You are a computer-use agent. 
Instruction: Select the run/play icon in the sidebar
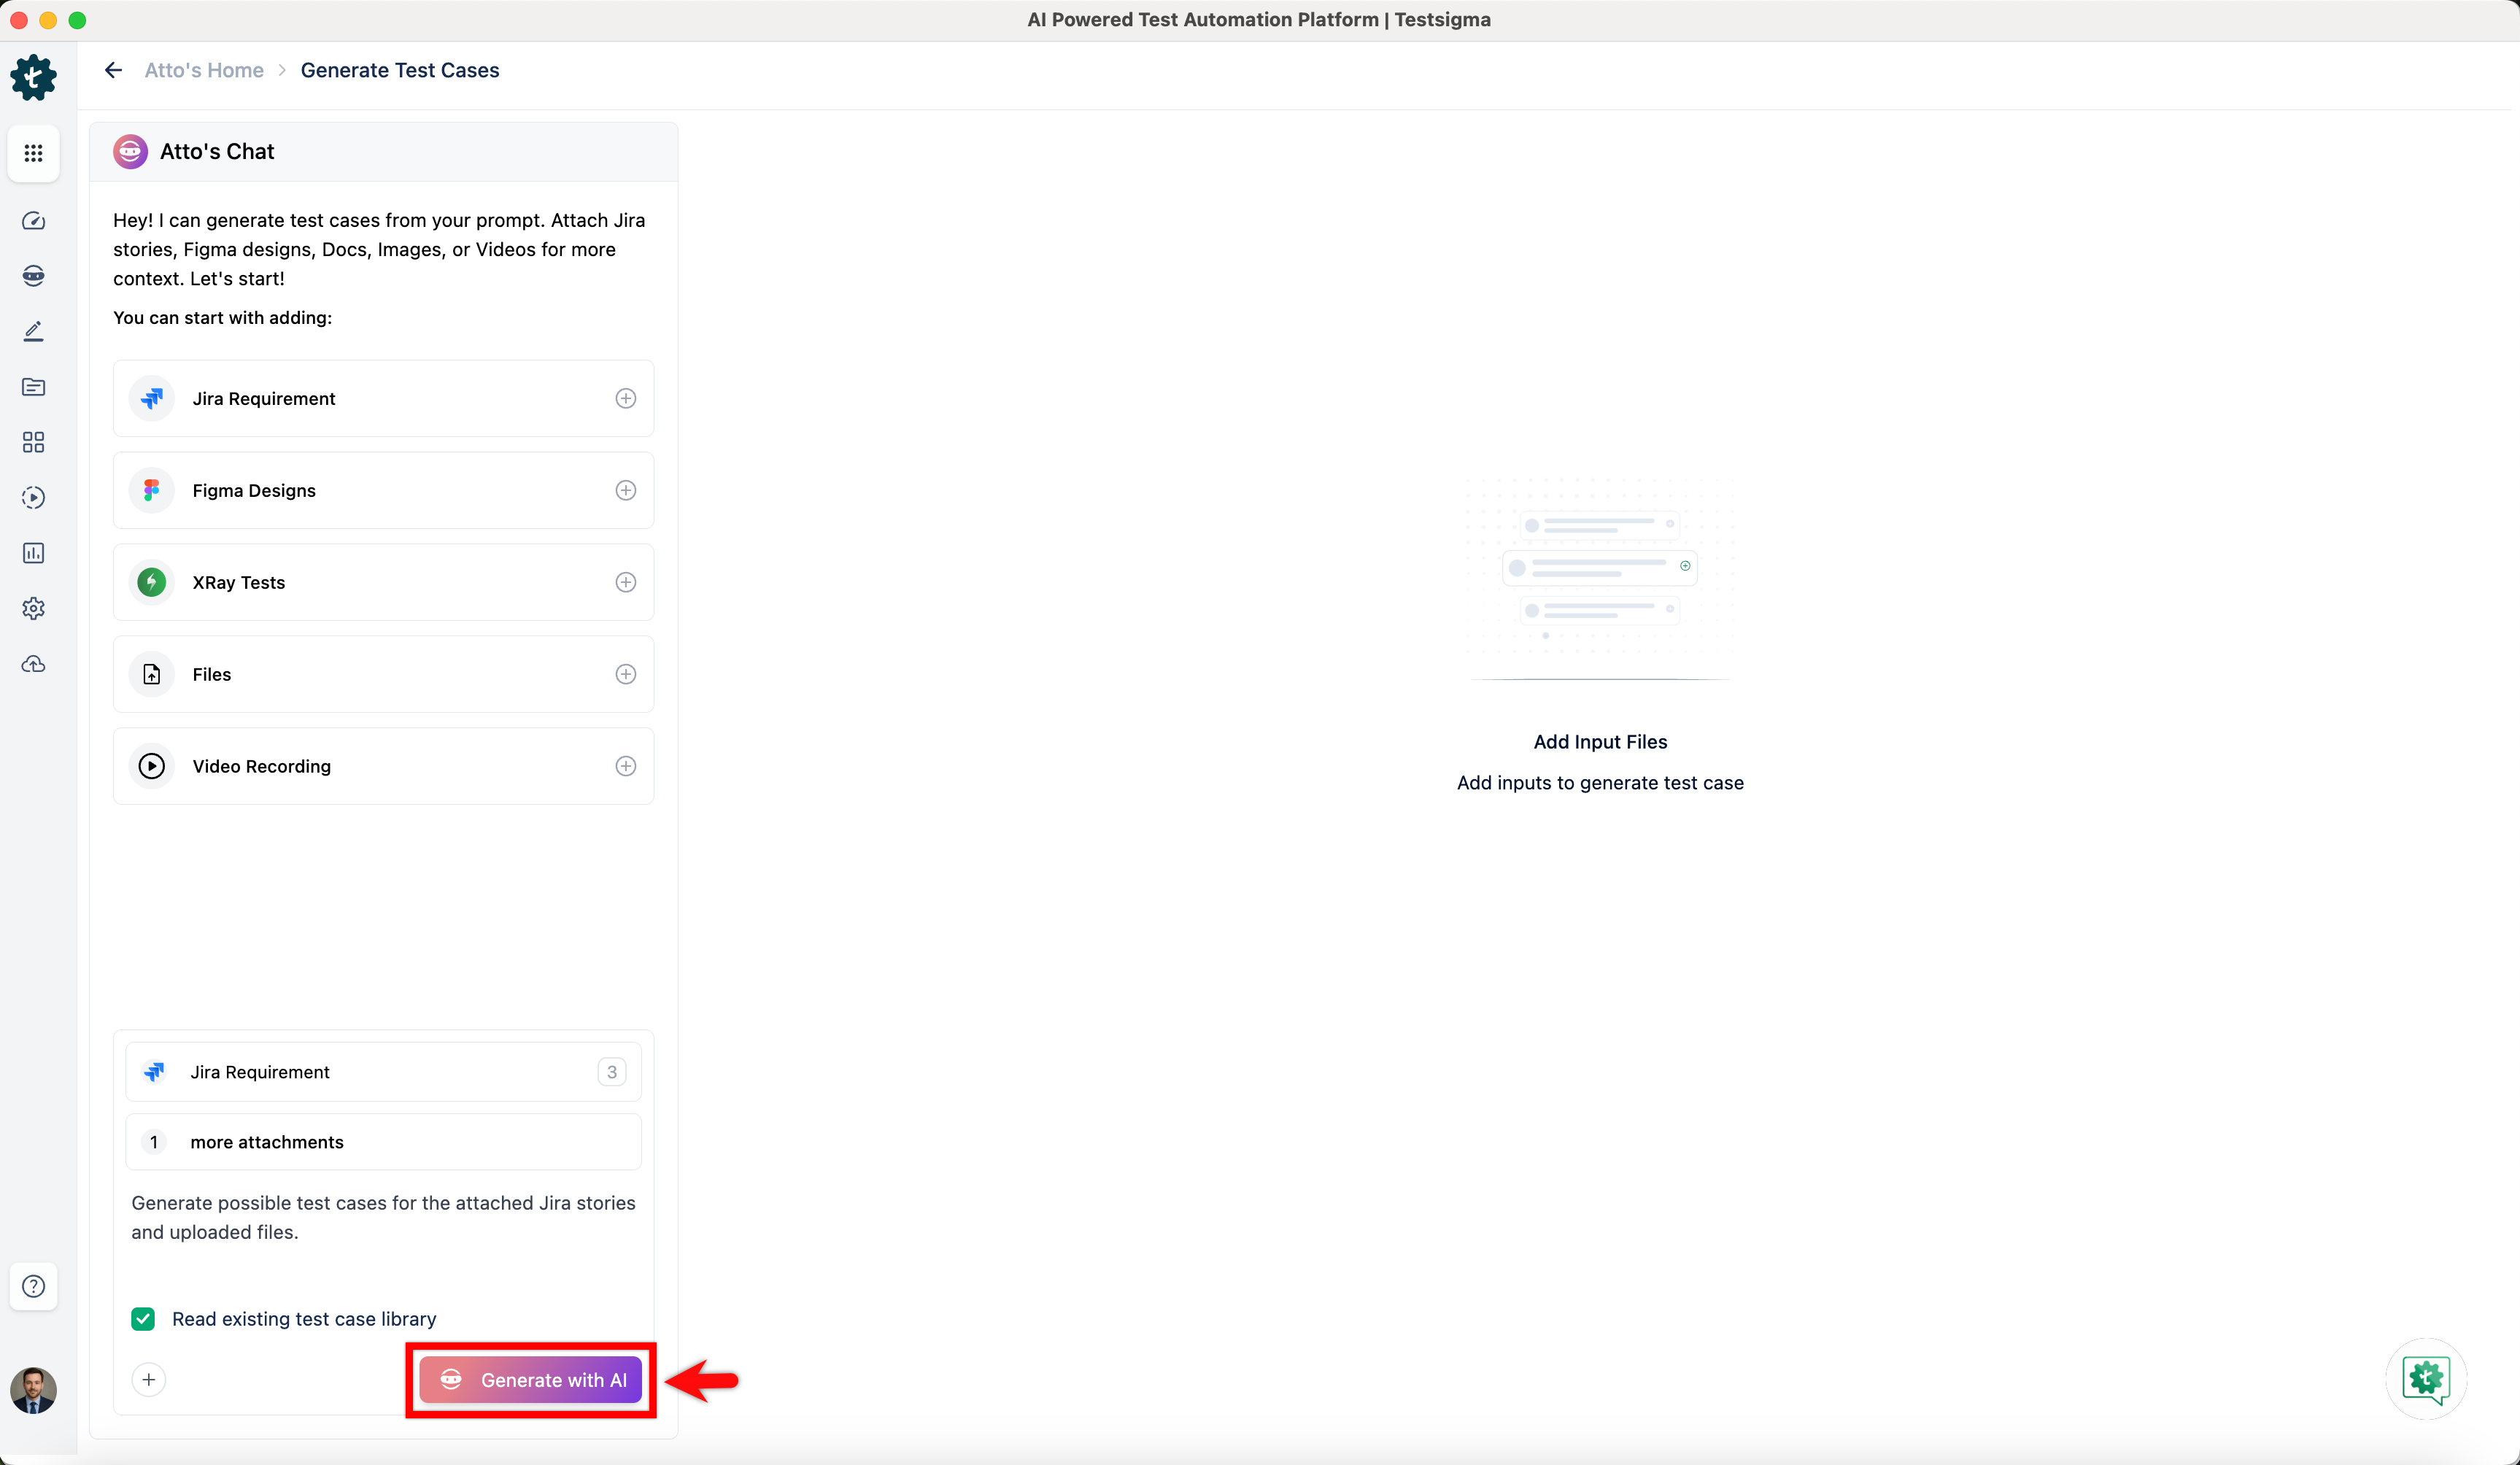click(x=33, y=497)
